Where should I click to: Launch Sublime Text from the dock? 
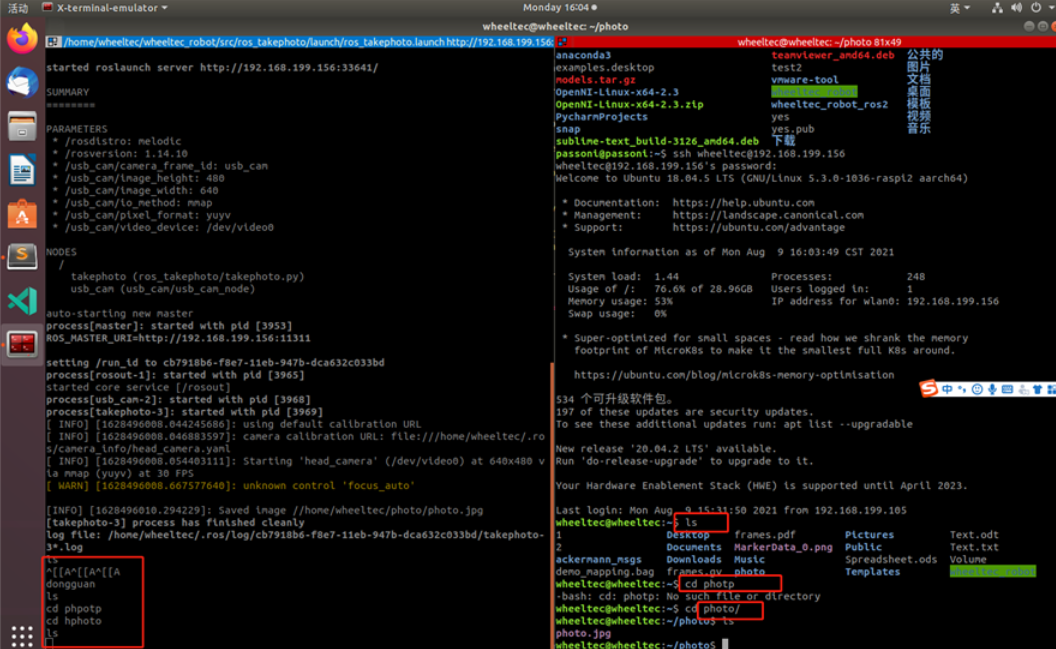22,257
